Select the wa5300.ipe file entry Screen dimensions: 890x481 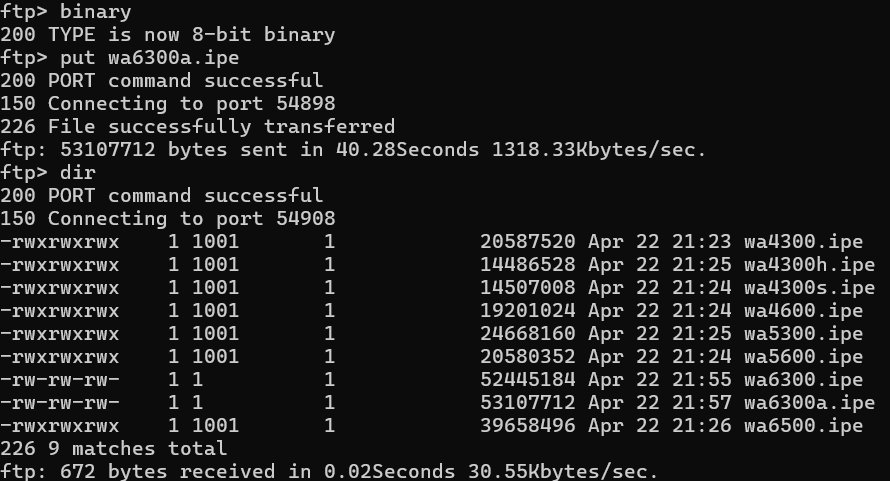pyautogui.click(x=803, y=333)
